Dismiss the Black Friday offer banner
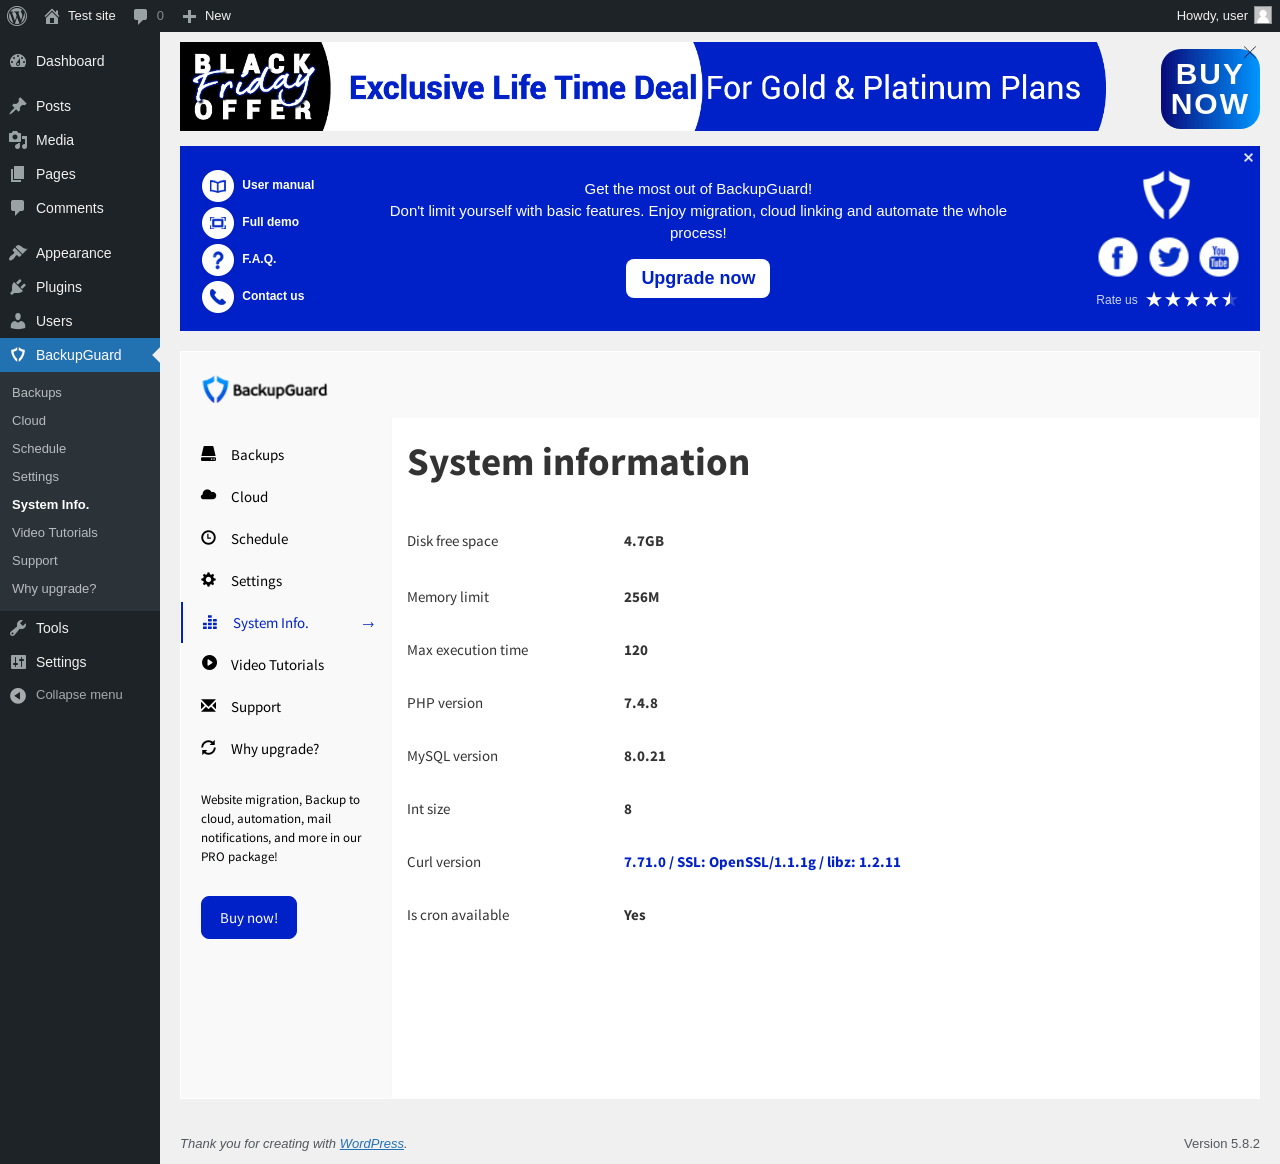 pos(1250,50)
